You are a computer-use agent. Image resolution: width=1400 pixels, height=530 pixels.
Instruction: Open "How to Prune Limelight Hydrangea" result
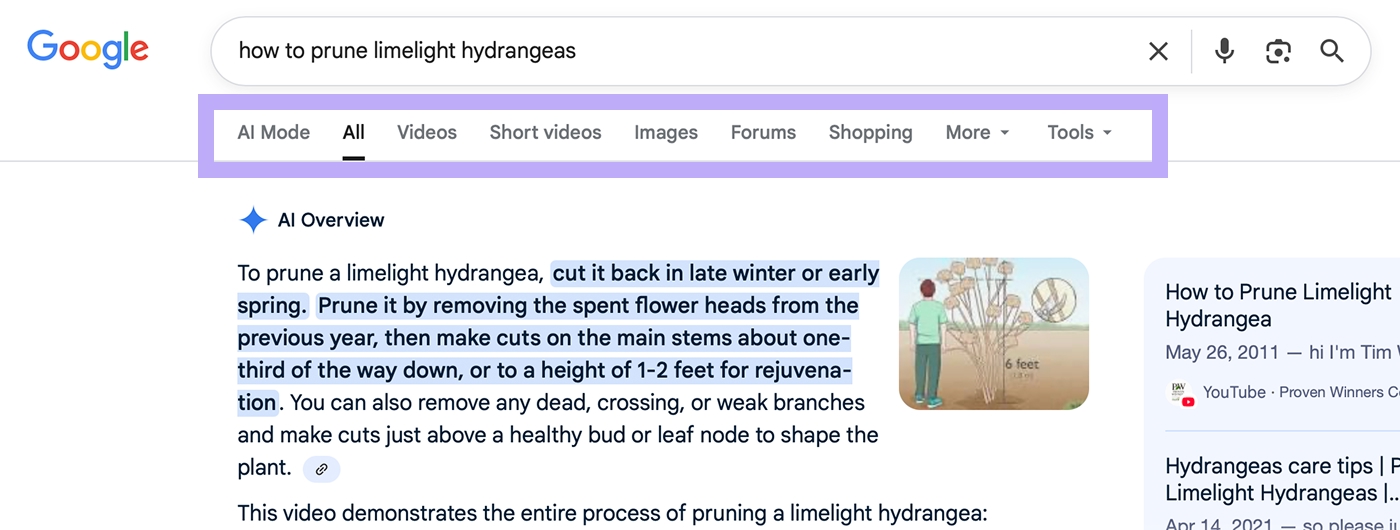point(1277,305)
